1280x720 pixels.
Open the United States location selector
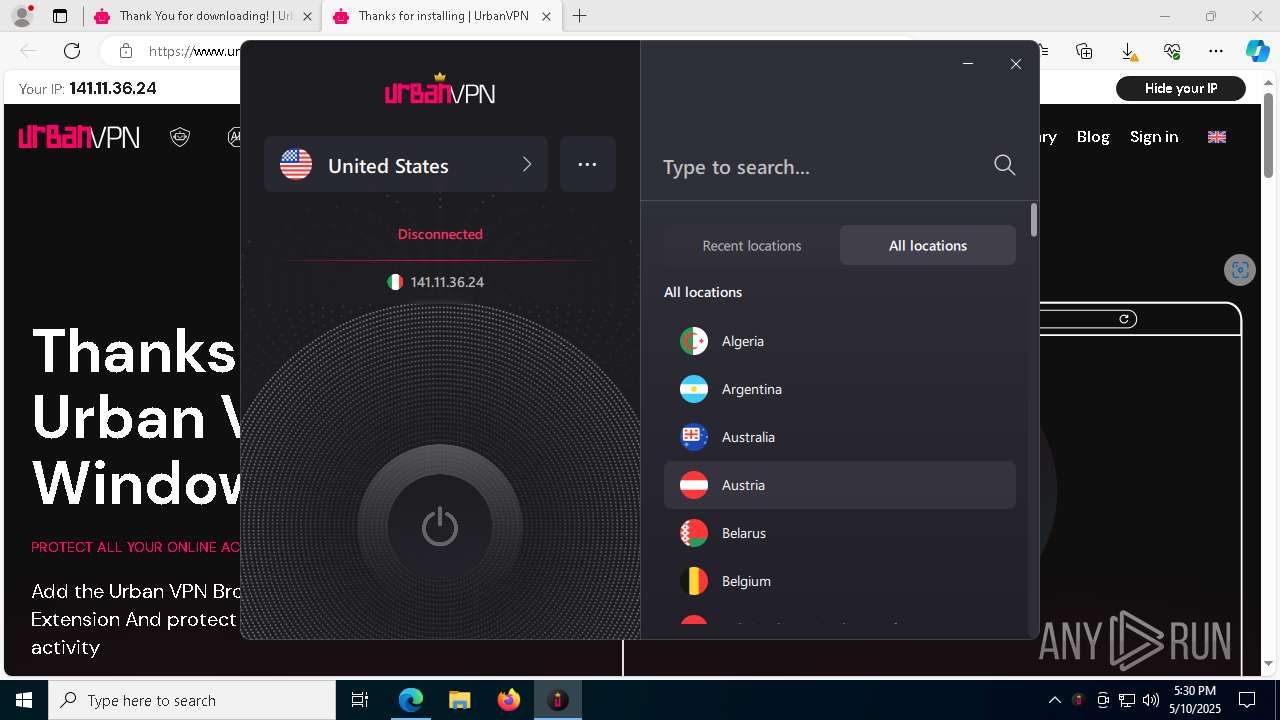coord(406,164)
